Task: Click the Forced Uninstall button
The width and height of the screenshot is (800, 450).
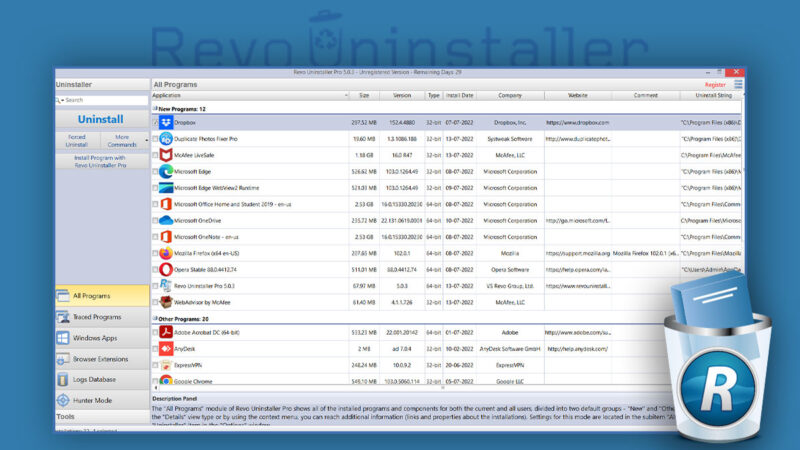Action: tap(77, 141)
